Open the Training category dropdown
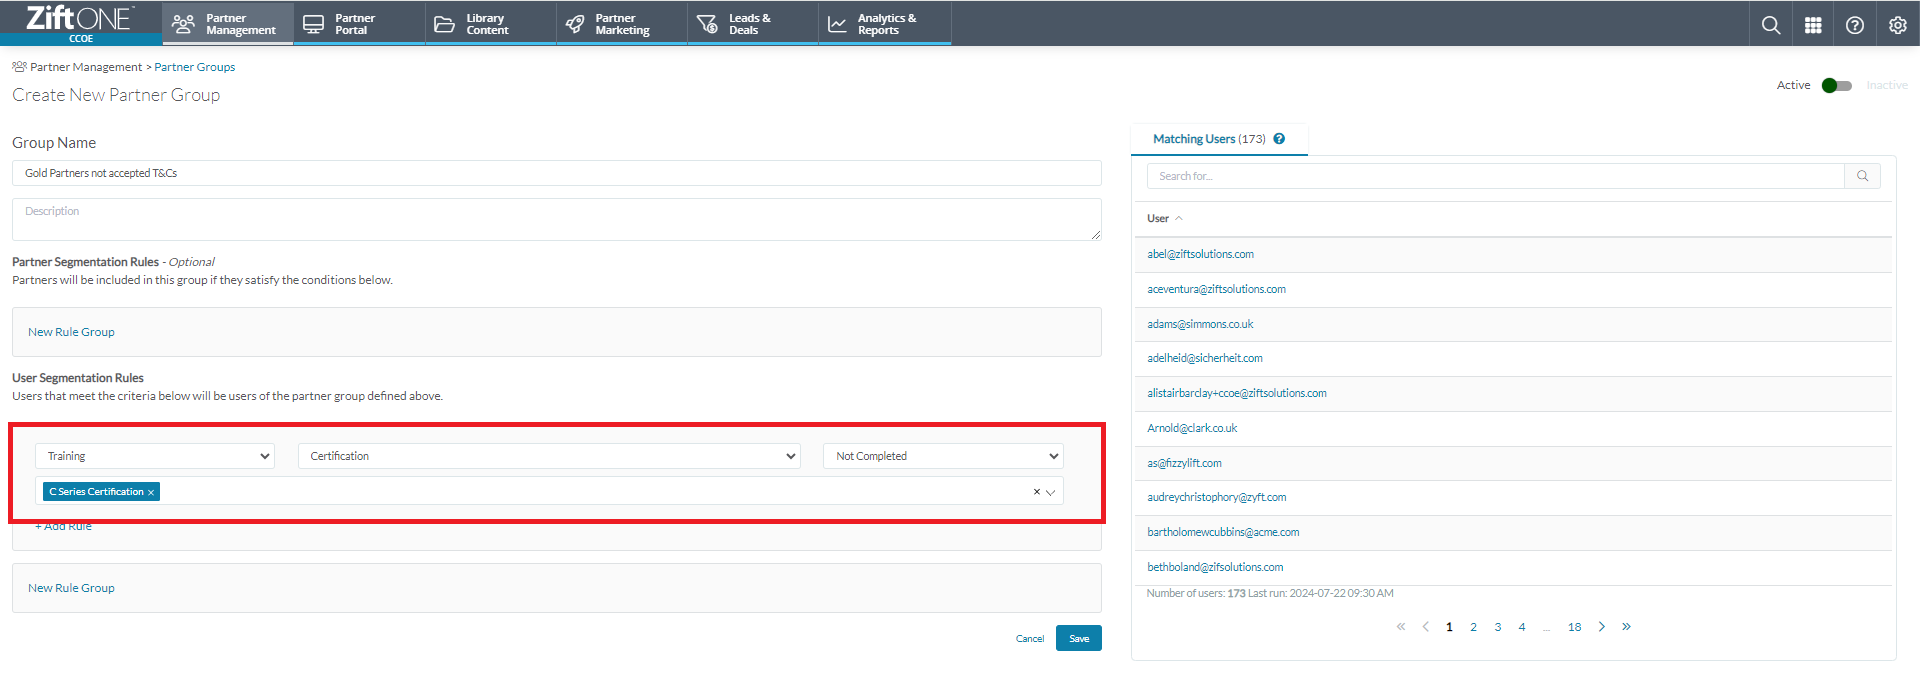The image size is (1920, 679). (x=155, y=456)
